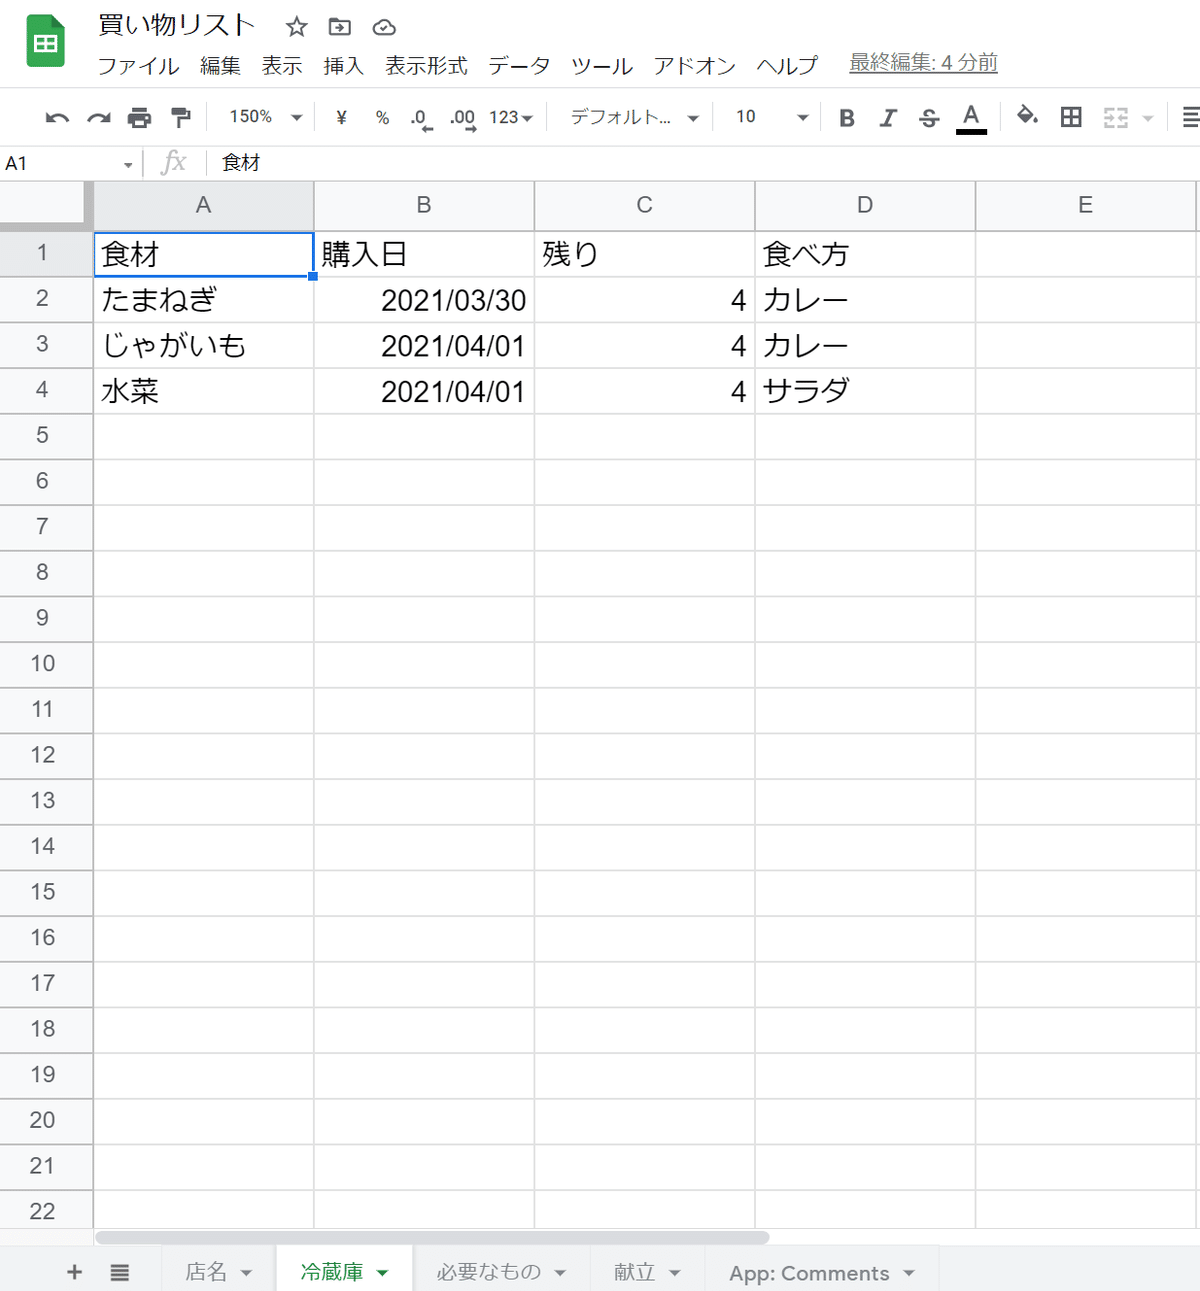Open fill color picker
The image size is (1200, 1291).
[1027, 117]
